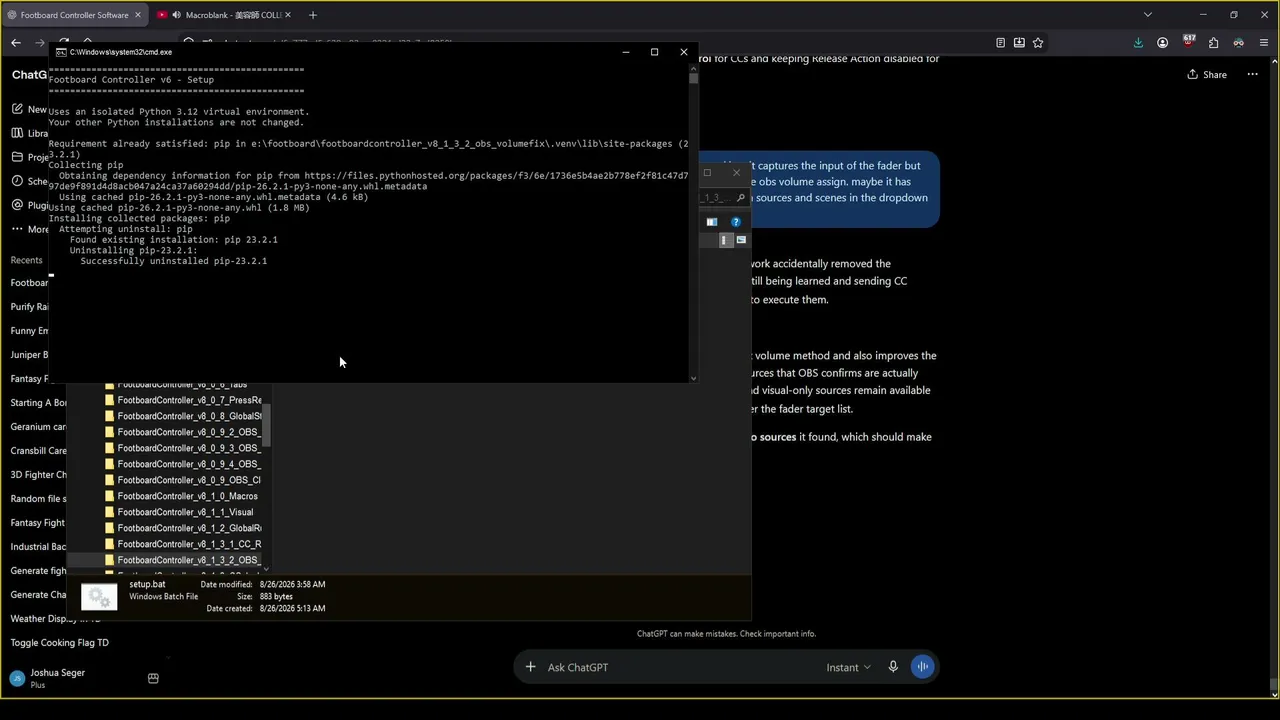Open Projects in ChatGPT sidebar

(x=30, y=157)
